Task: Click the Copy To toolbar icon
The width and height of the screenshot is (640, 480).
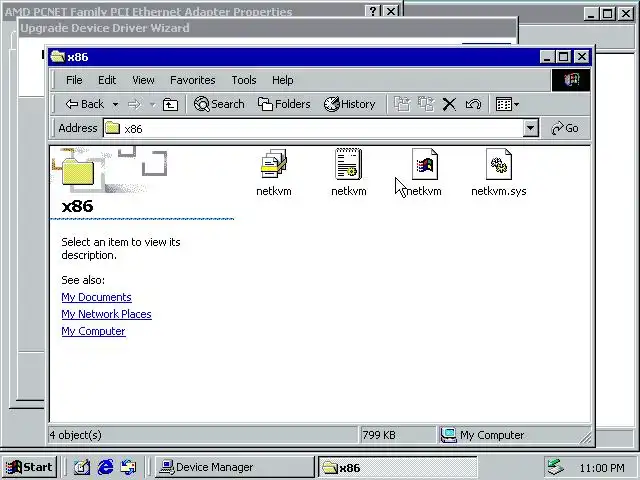Action: [x=426, y=104]
